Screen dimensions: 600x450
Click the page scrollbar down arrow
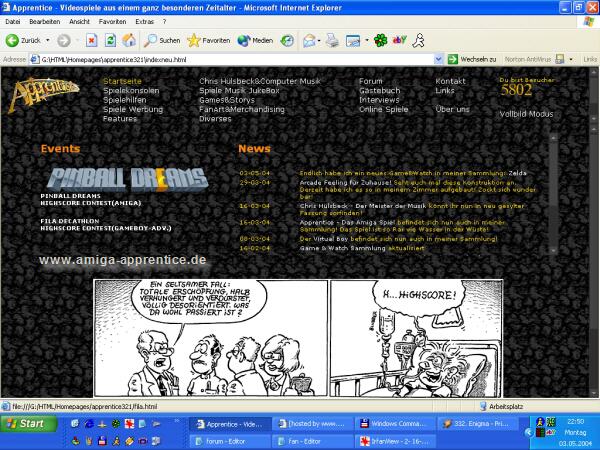pyautogui.click(x=593, y=393)
